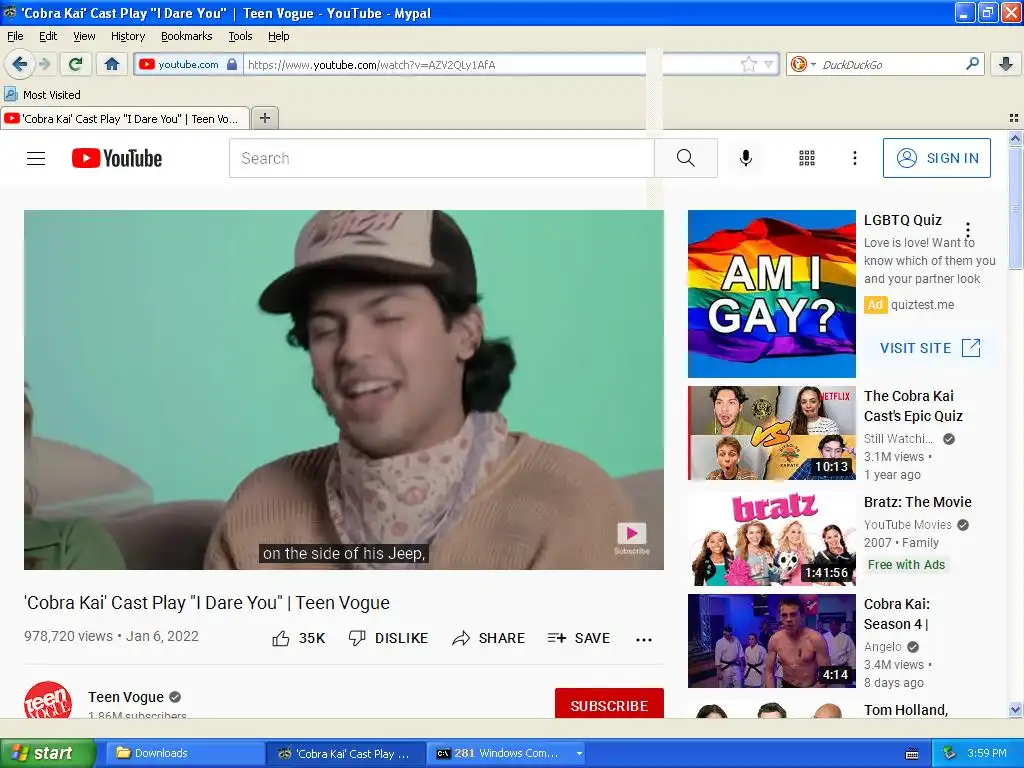The width and height of the screenshot is (1024, 768).
Task: Open the Edit menu
Action: 48,36
